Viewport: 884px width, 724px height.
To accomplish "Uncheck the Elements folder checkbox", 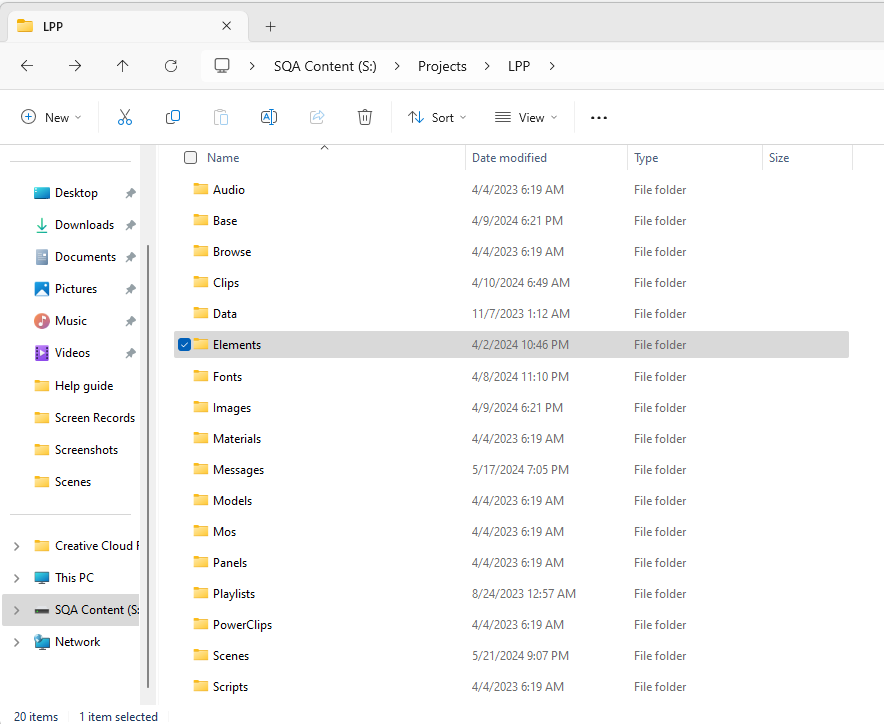I will [x=184, y=345].
